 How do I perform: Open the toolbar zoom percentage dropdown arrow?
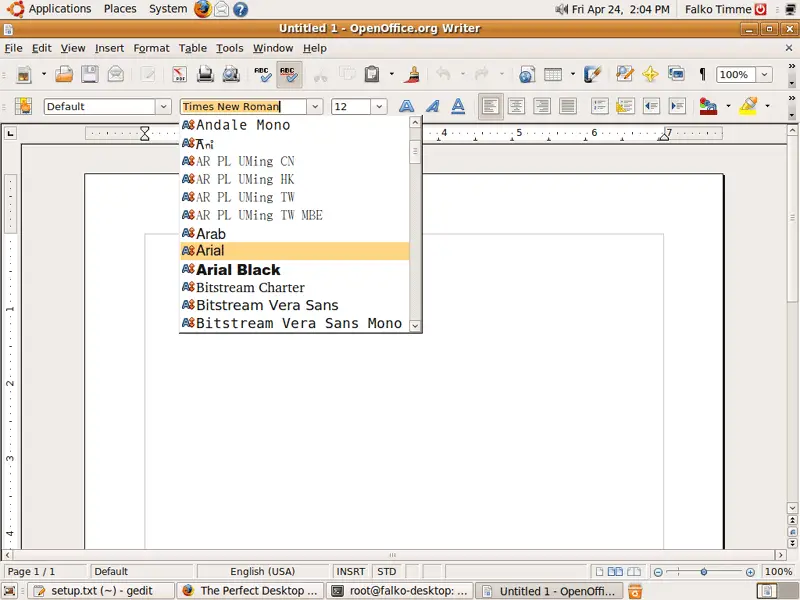click(764, 74)
